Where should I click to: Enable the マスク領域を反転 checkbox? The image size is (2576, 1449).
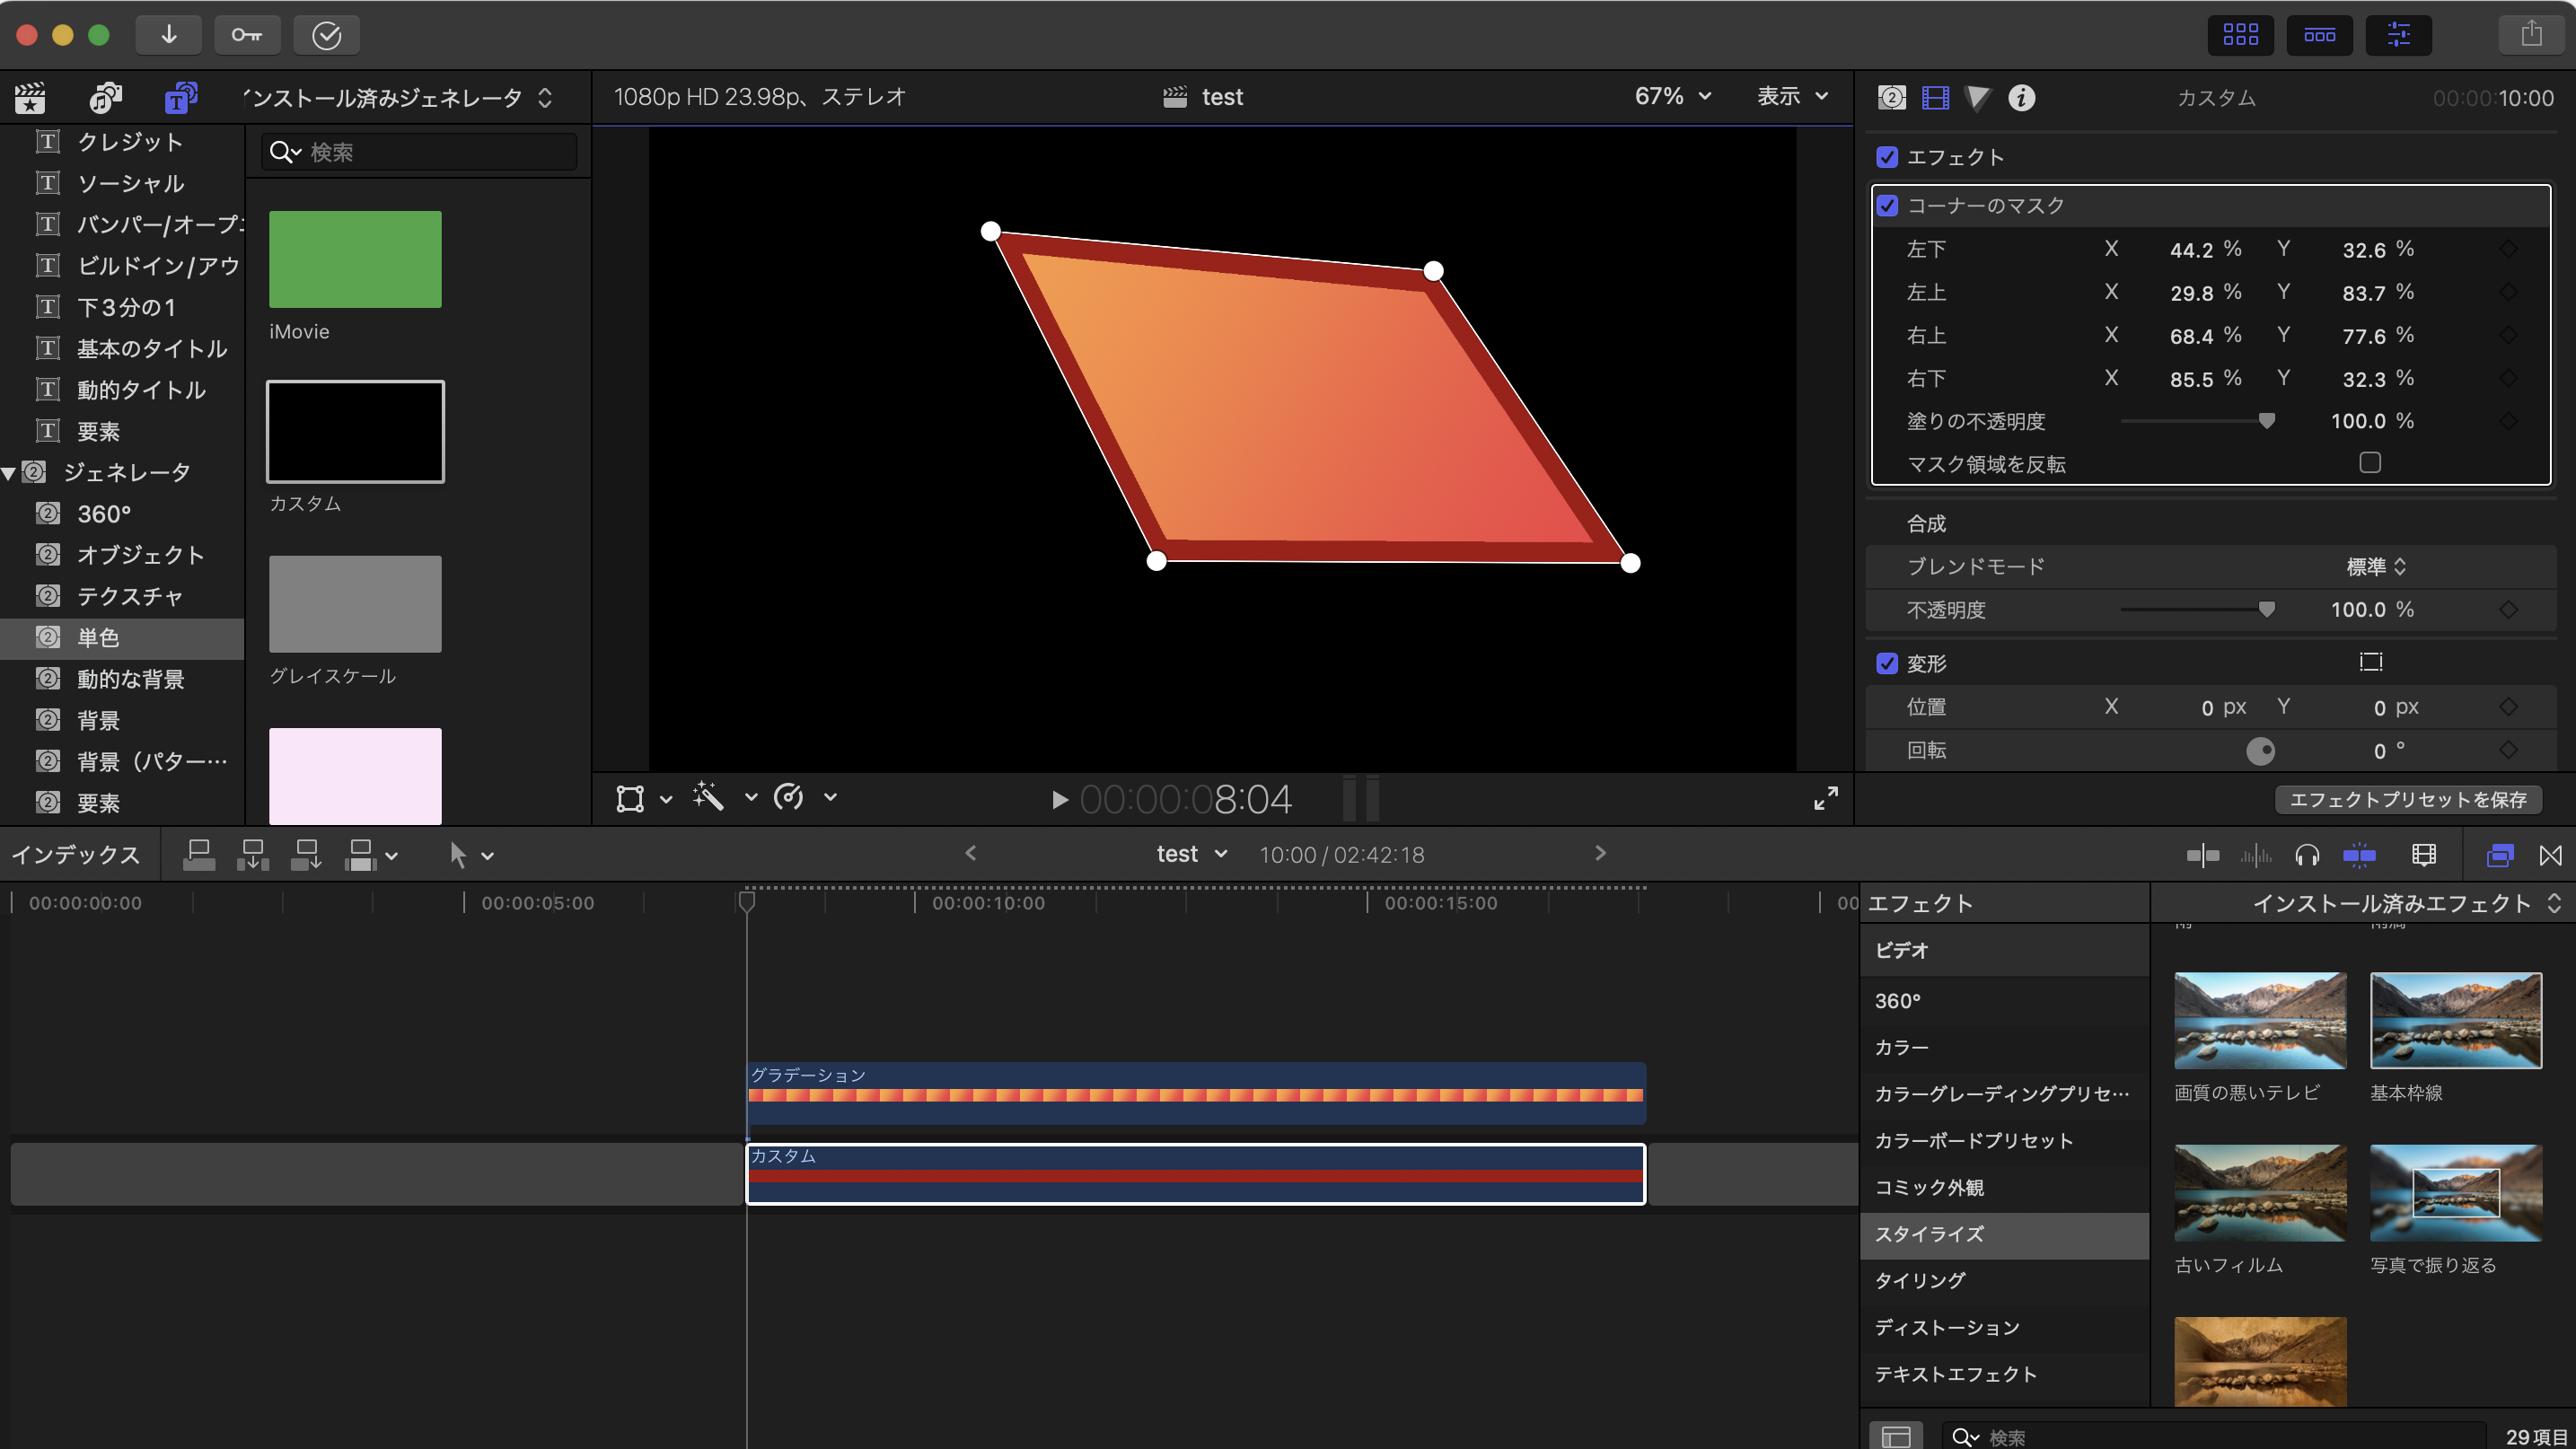tap(2369, 463)
